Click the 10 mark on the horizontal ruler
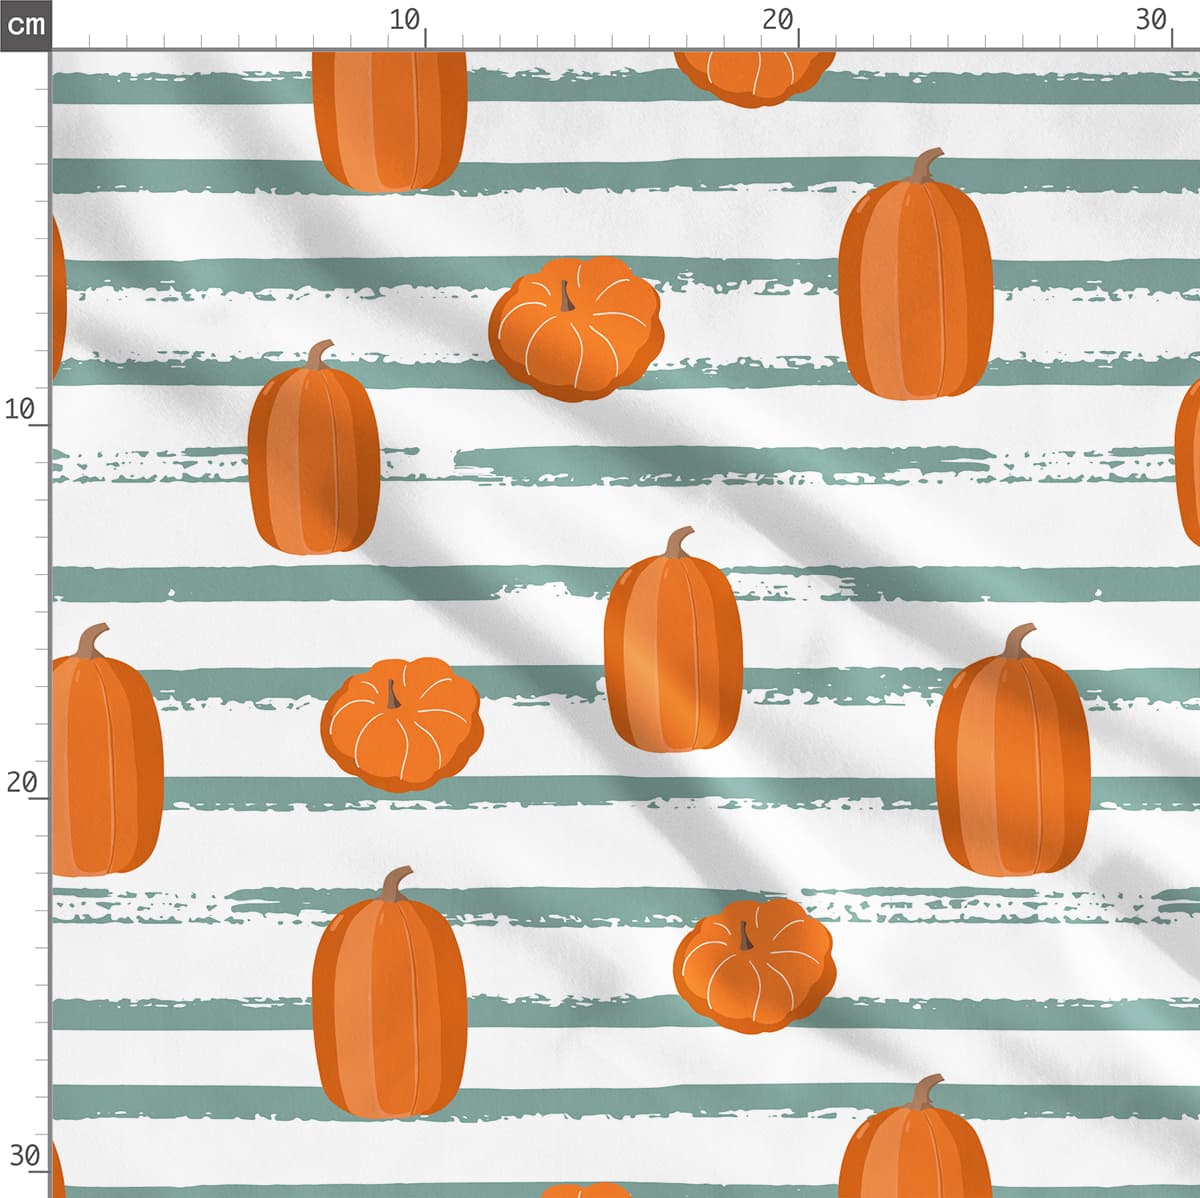The height and width of the screenshot is (1198, 1200). (x=405, y=20)
